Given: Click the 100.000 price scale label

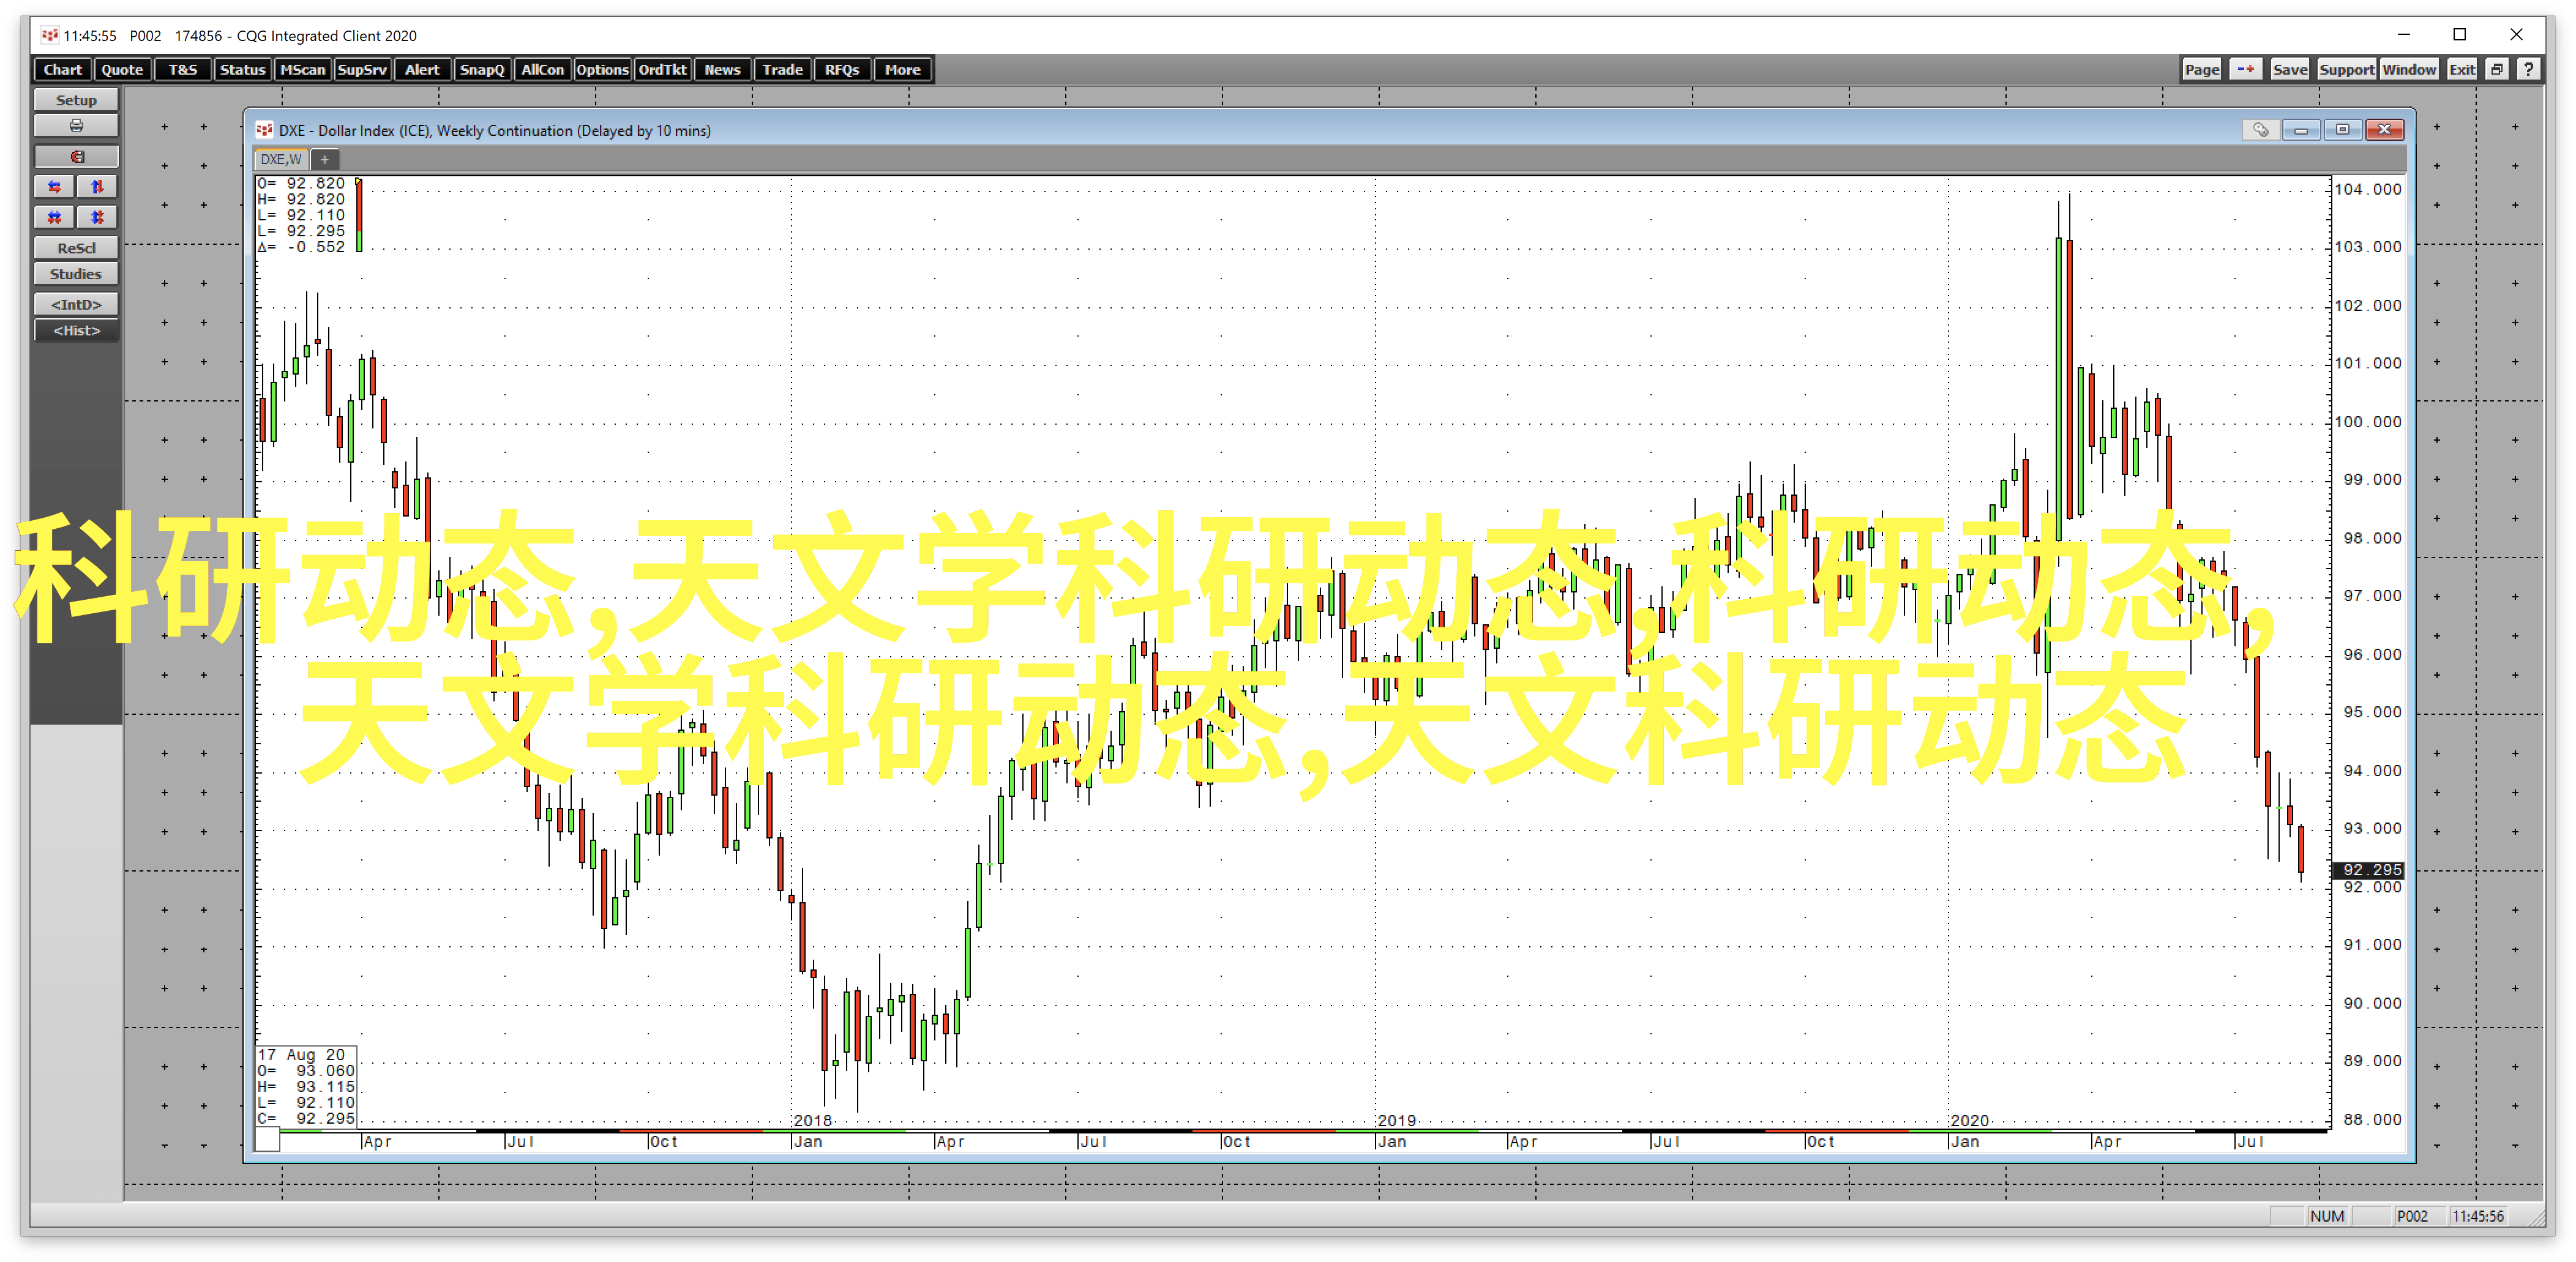Looking at the screenshot, I should (2367, 422).
